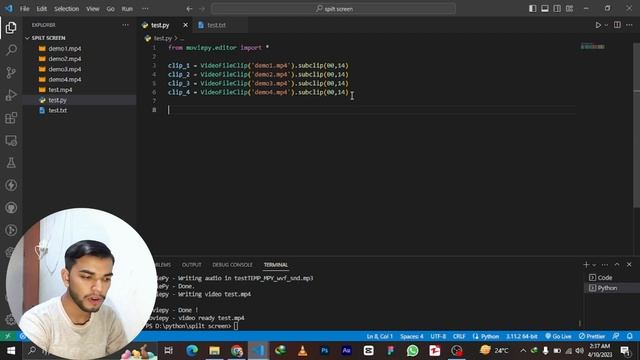The height and width of the screenshot is (360, 640).
Task: Change line endings via CRLF status item
Action: pos(459,336)
